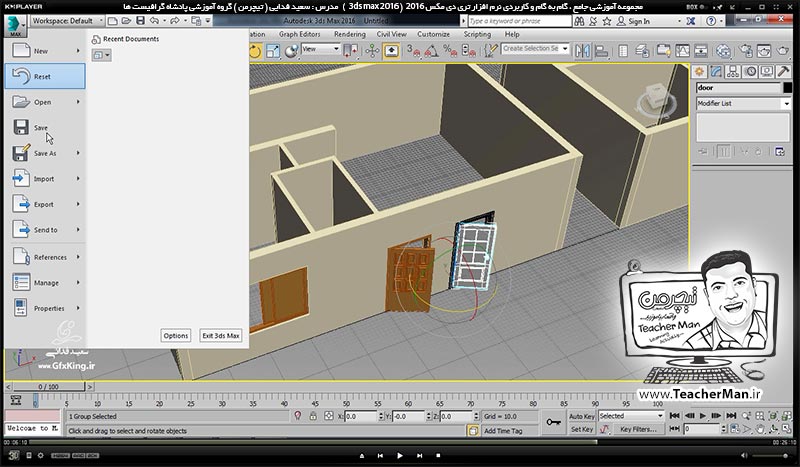
Task: Click the Use Pivot Point Center icon
Action: 350,51
